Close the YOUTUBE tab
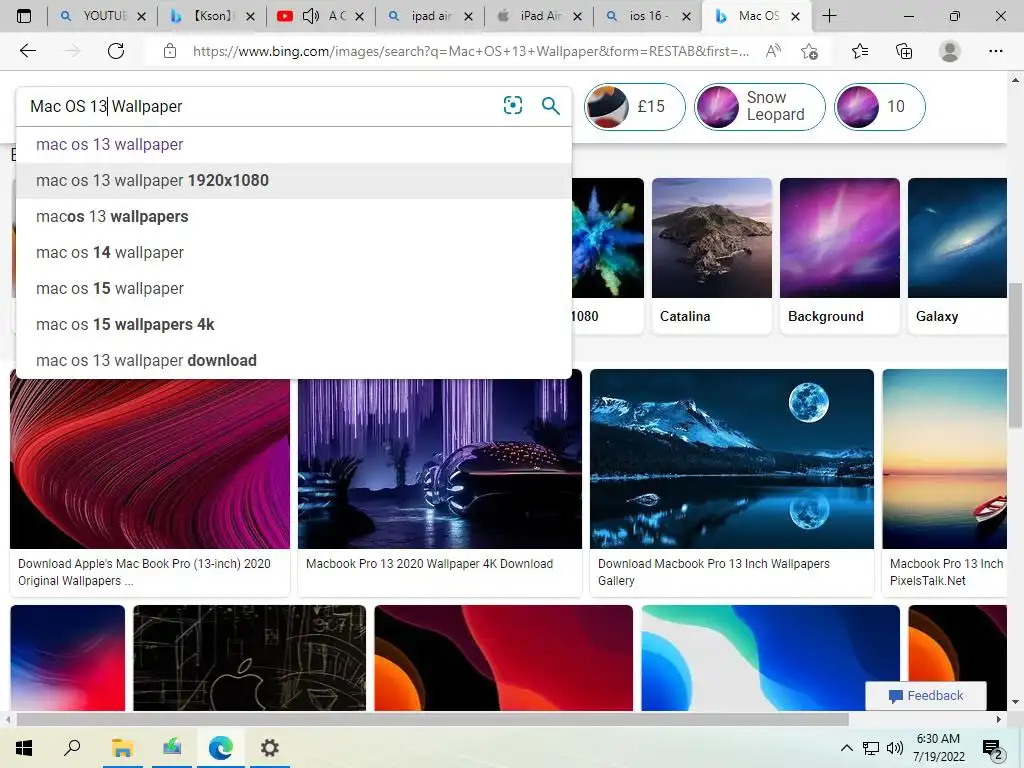The image size is (1024, 768). coord(142,17)
